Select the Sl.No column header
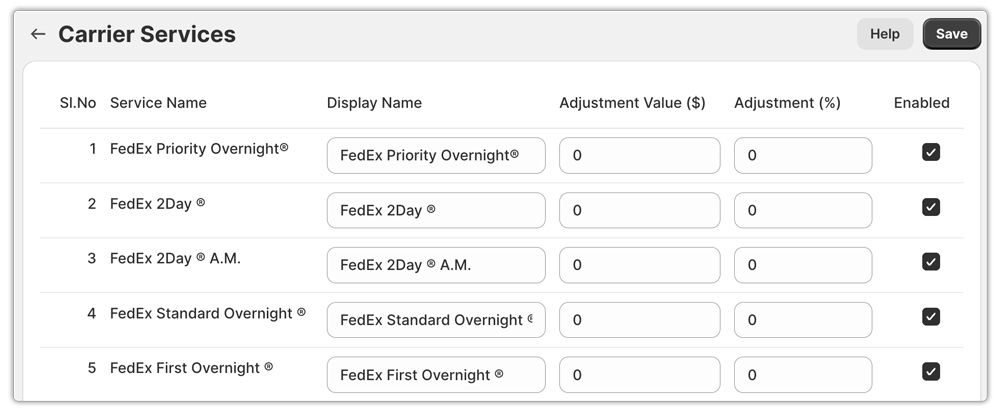This screenshot has height=412, width=1000. (78, 103)
